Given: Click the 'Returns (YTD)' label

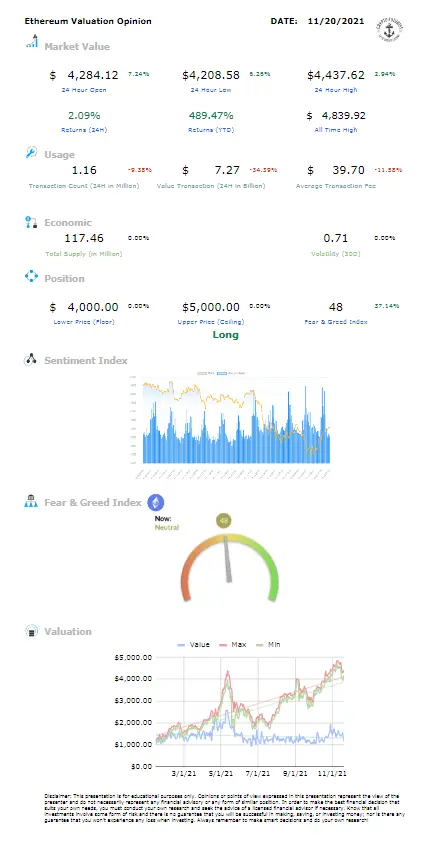Looking at the screenshot, I should [211, 130].
